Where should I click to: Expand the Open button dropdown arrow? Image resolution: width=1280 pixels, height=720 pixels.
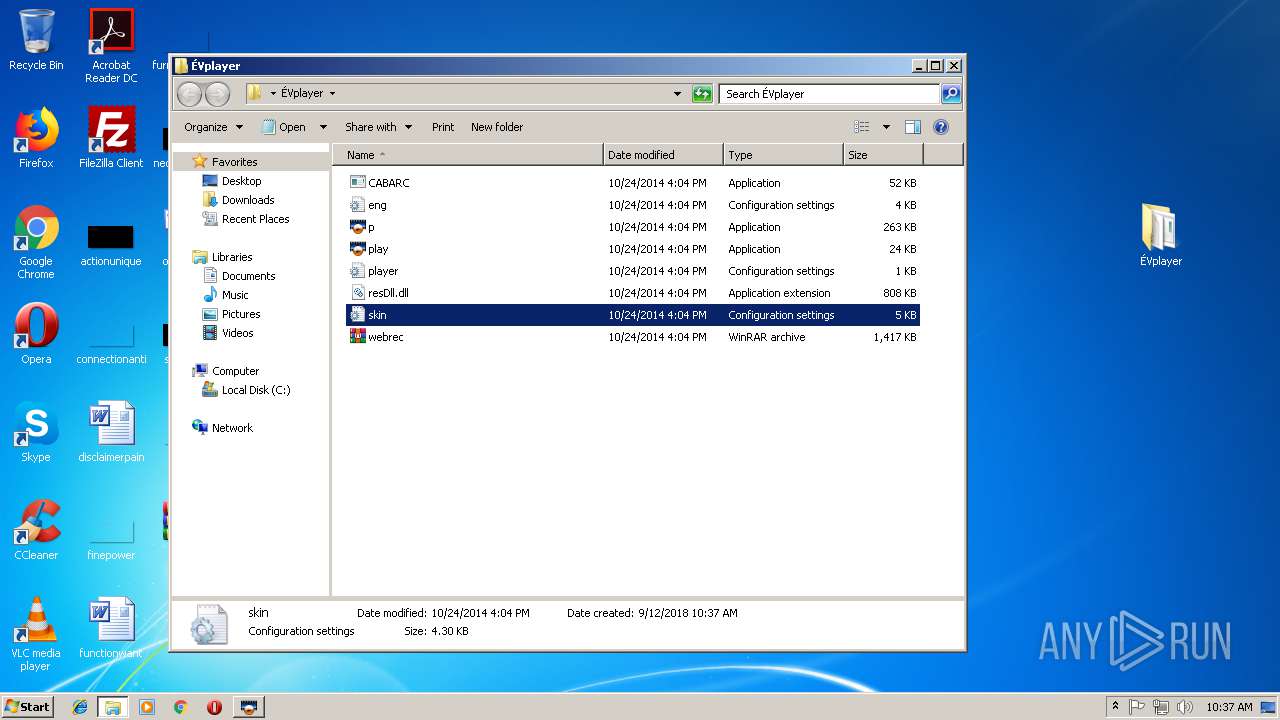(323, 127)
